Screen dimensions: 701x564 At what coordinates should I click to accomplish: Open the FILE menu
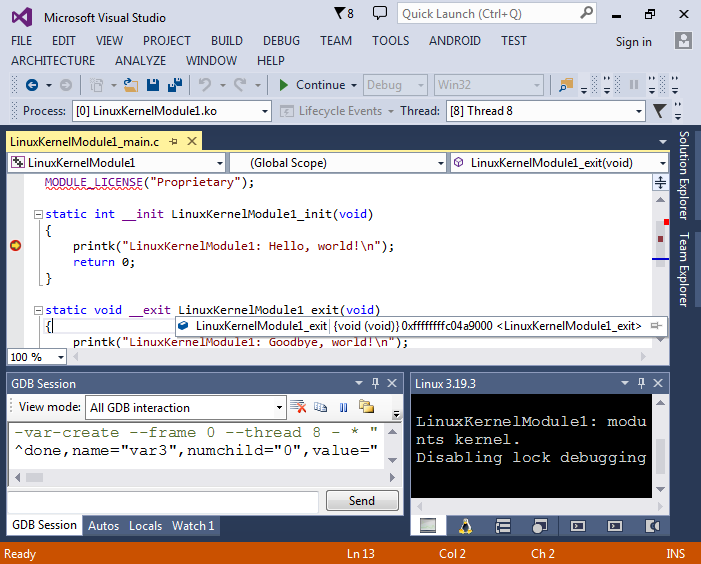(x=21, y=41)
